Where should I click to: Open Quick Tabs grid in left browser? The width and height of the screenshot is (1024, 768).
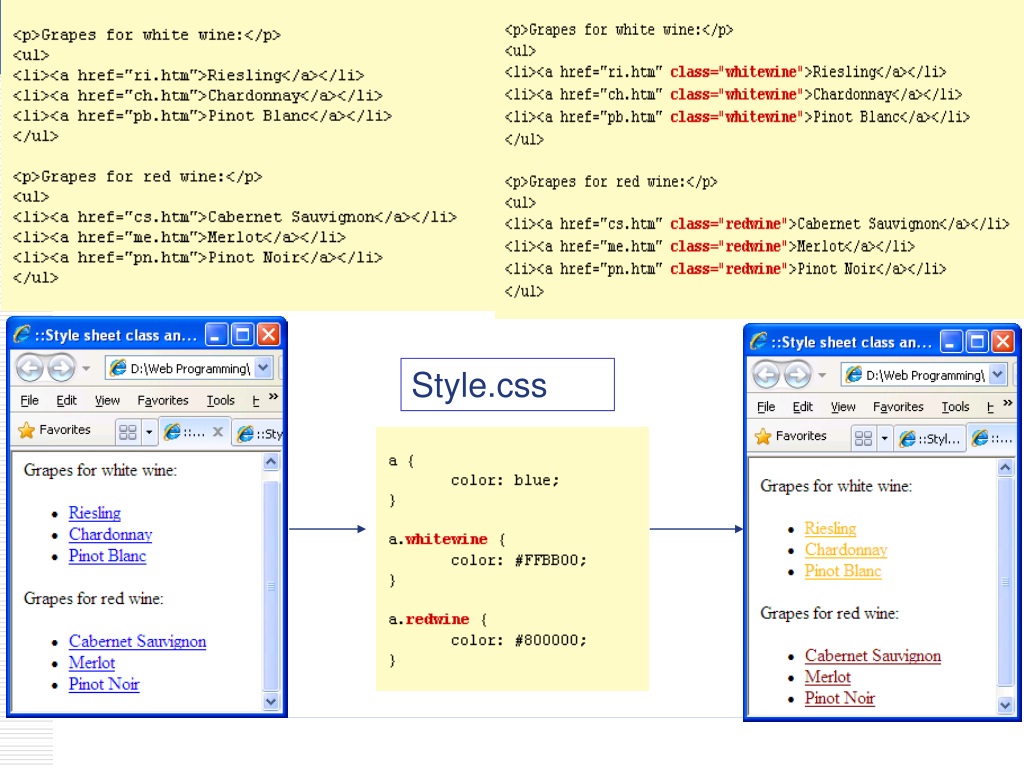128,432
